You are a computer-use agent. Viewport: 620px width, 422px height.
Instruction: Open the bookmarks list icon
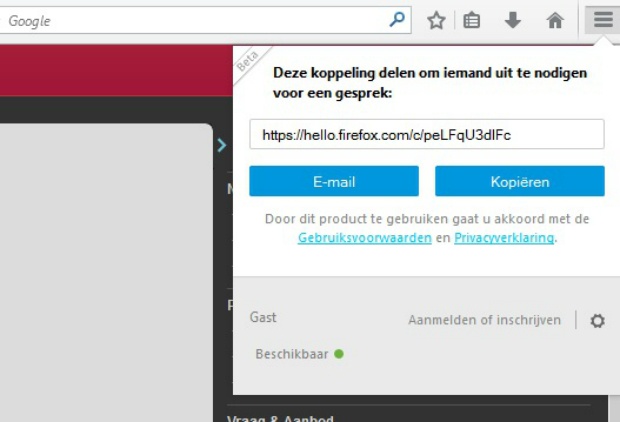pos(471,20)
